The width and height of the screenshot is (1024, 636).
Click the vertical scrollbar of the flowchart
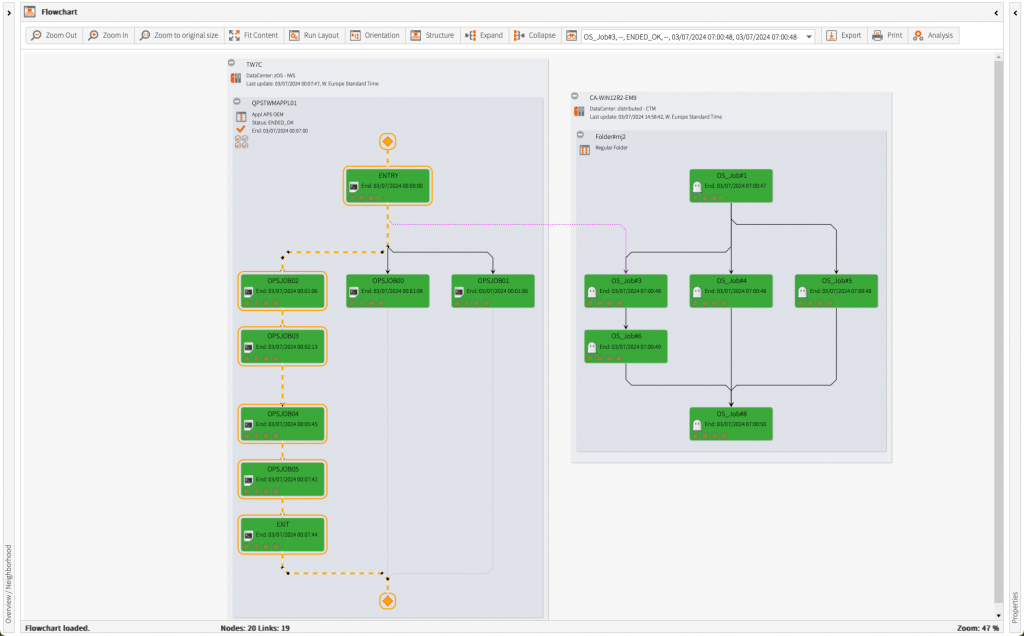tap(997, 330)
